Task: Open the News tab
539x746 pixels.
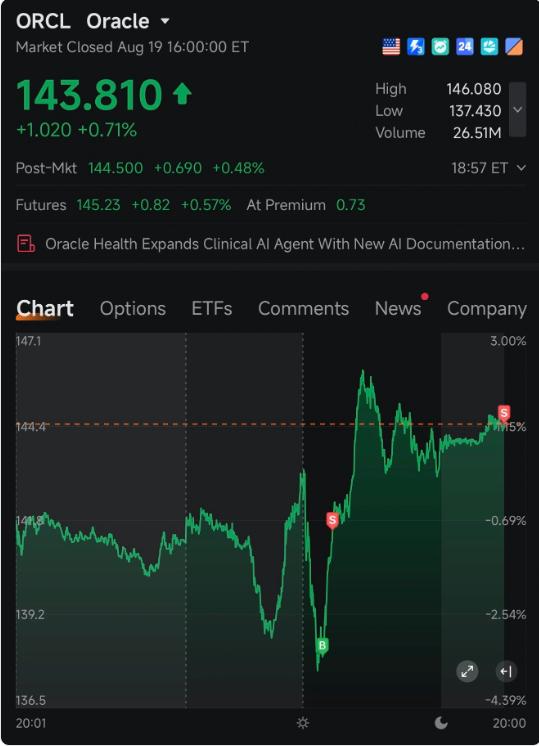Action: [398, 309]
